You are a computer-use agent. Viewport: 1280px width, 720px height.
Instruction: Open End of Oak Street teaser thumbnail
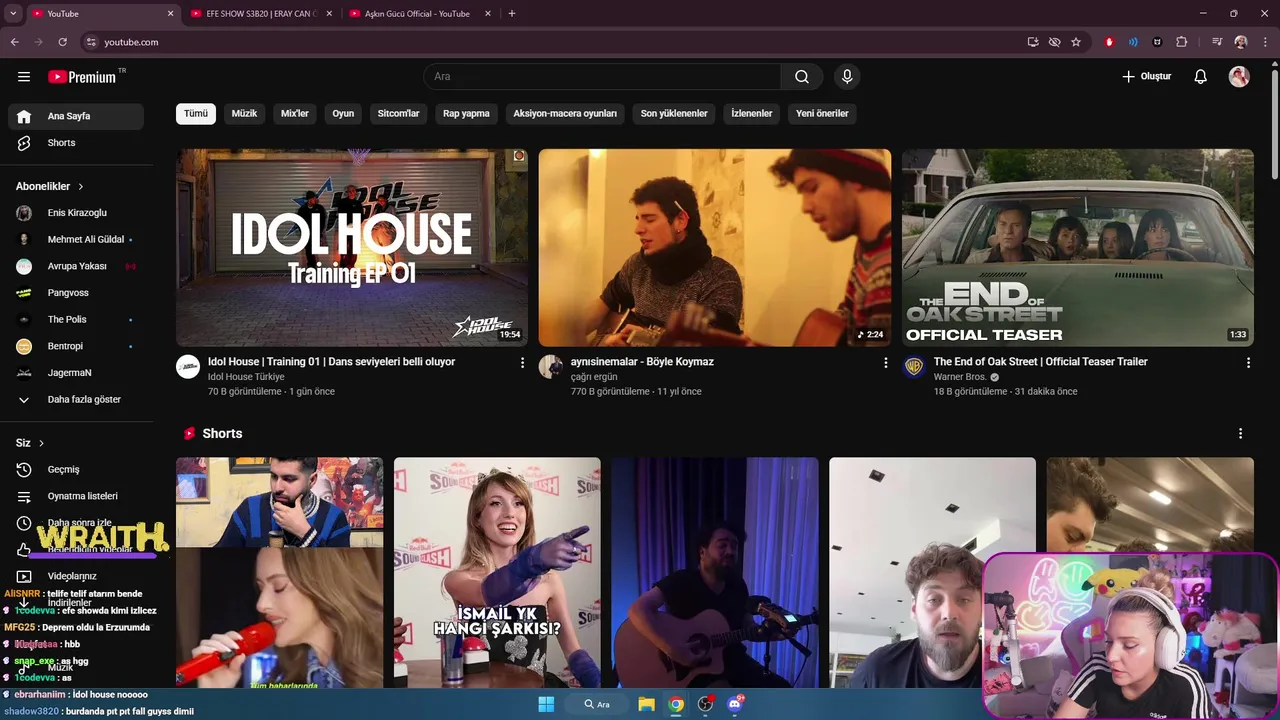(x=1078, y=248)
